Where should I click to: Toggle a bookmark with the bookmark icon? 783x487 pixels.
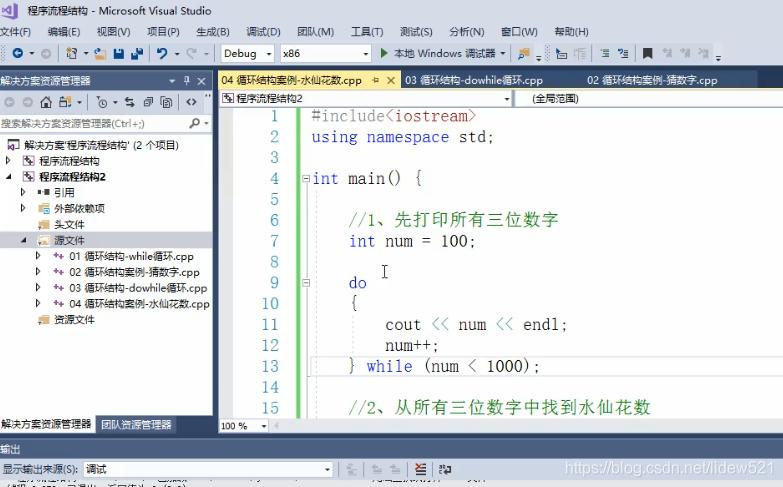click(647, 53)
